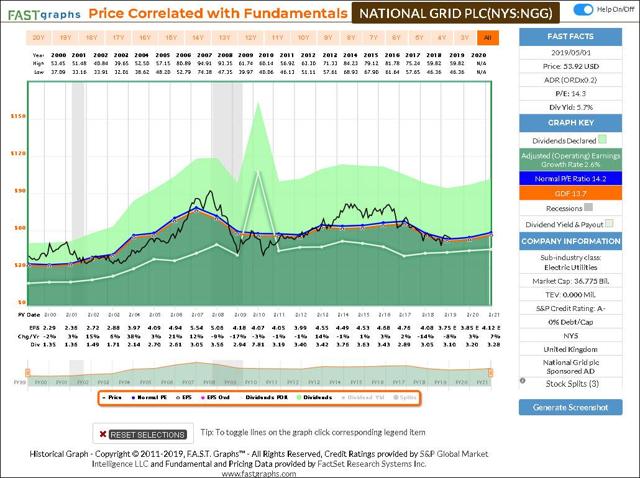Click the 2010 dividend value 7.81
This screenshot has height=478, width=640.
[259, 345]
